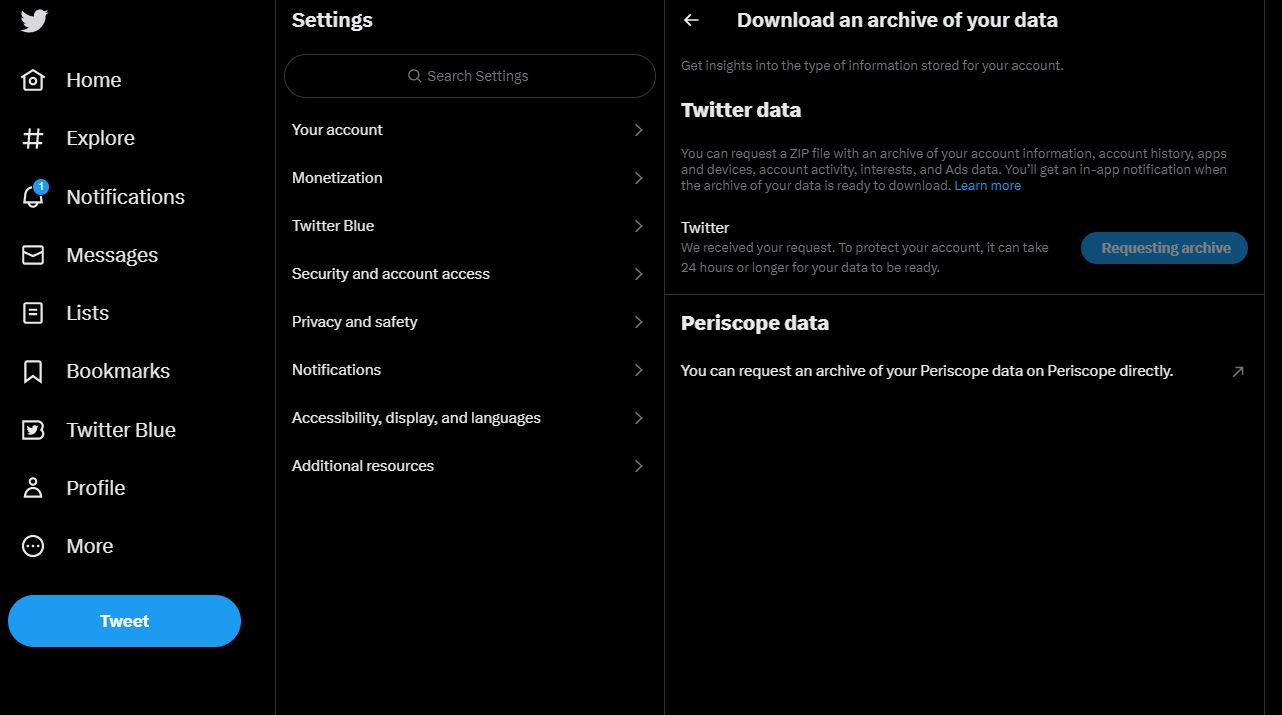Click the More ellipsis icon
Screen dimensions: 1282x715
(33, 545)
